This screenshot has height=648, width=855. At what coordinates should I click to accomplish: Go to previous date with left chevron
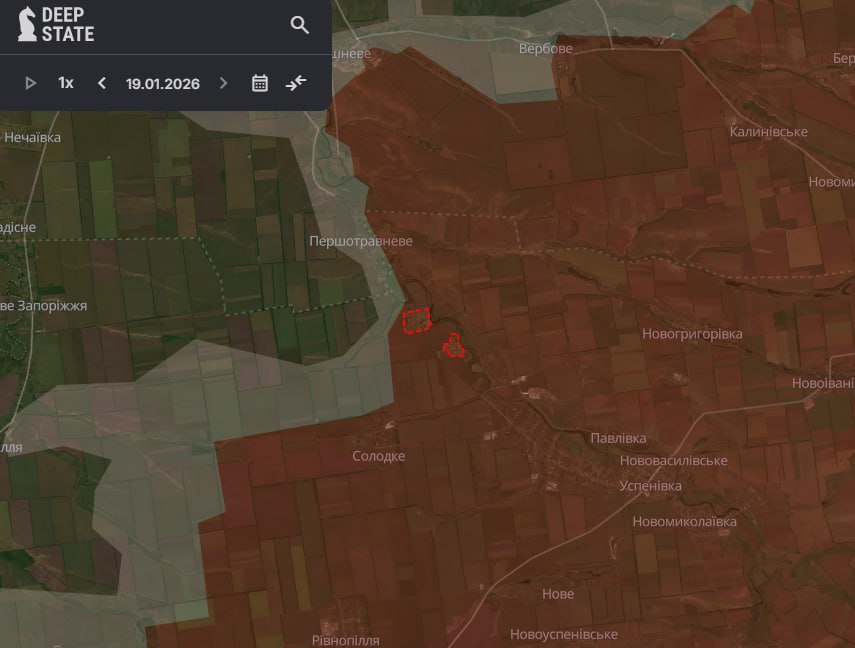102,83
